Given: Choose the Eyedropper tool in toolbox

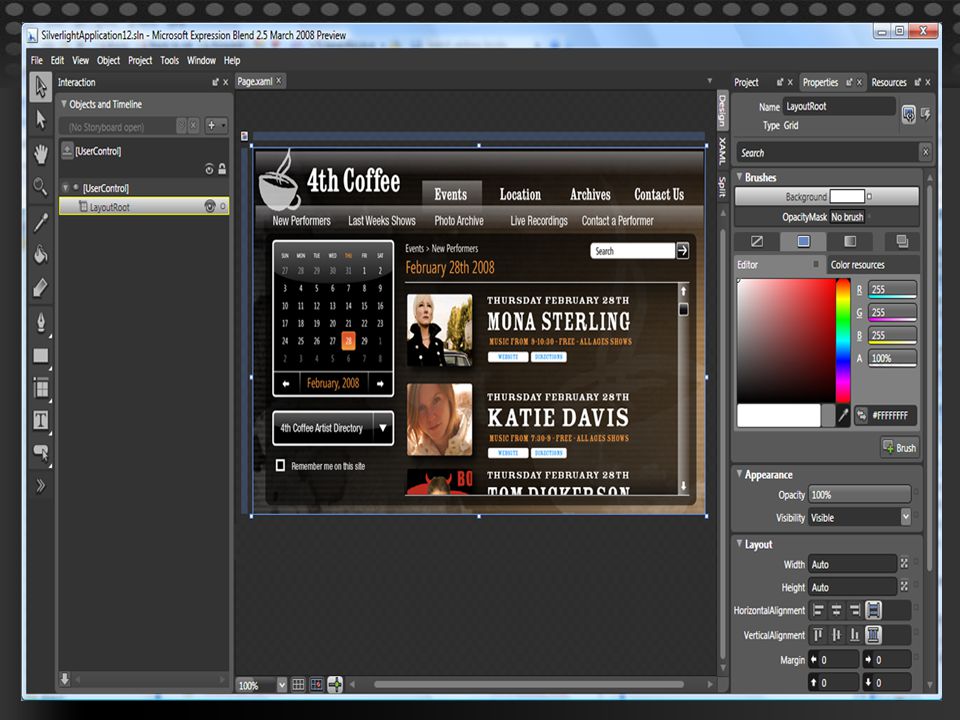Looking at the screenshot, I should 41,222.
